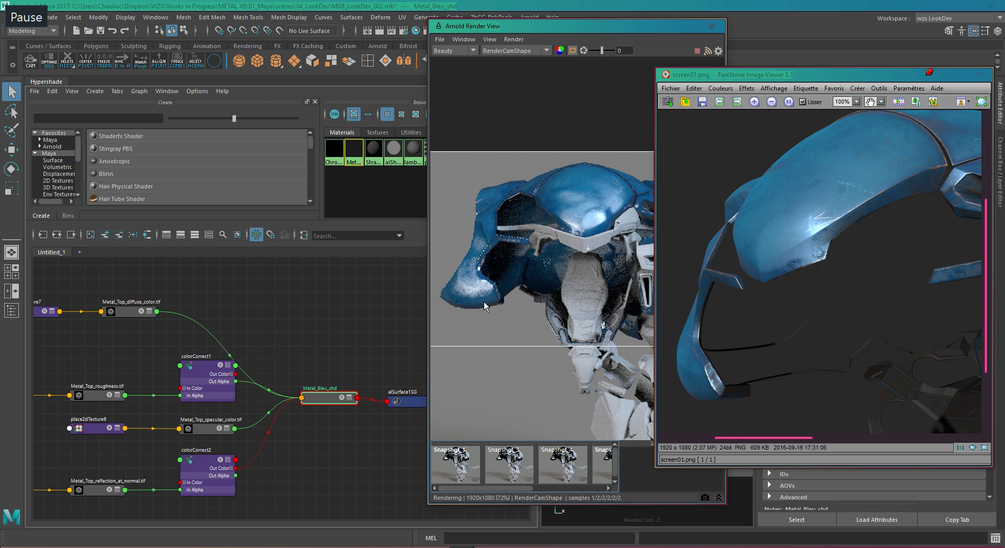Image resolution: width=1005 pixels, height=548 pixels.
Task: Switch to the Textures tab in Hypershade
Action: pyautogui.click(x=377, y=132)
